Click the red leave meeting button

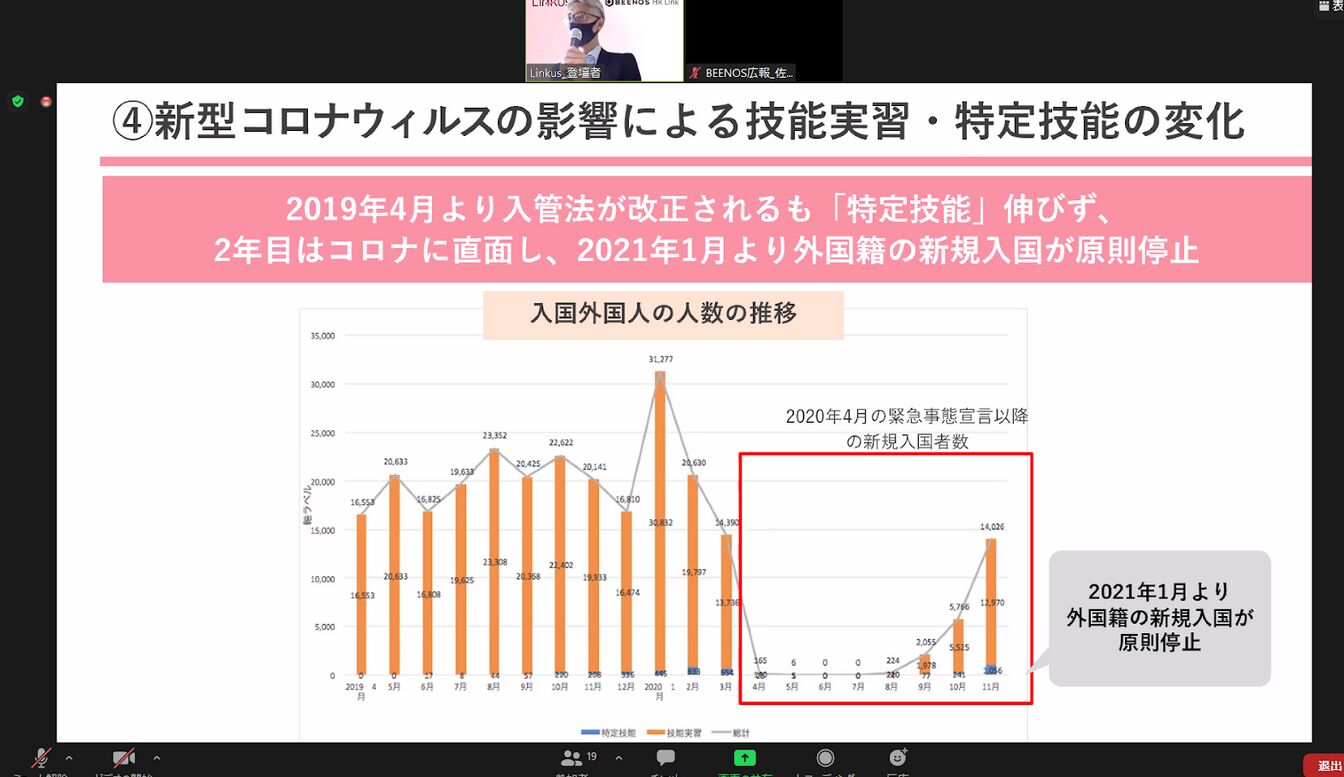tap(1325, 765)
